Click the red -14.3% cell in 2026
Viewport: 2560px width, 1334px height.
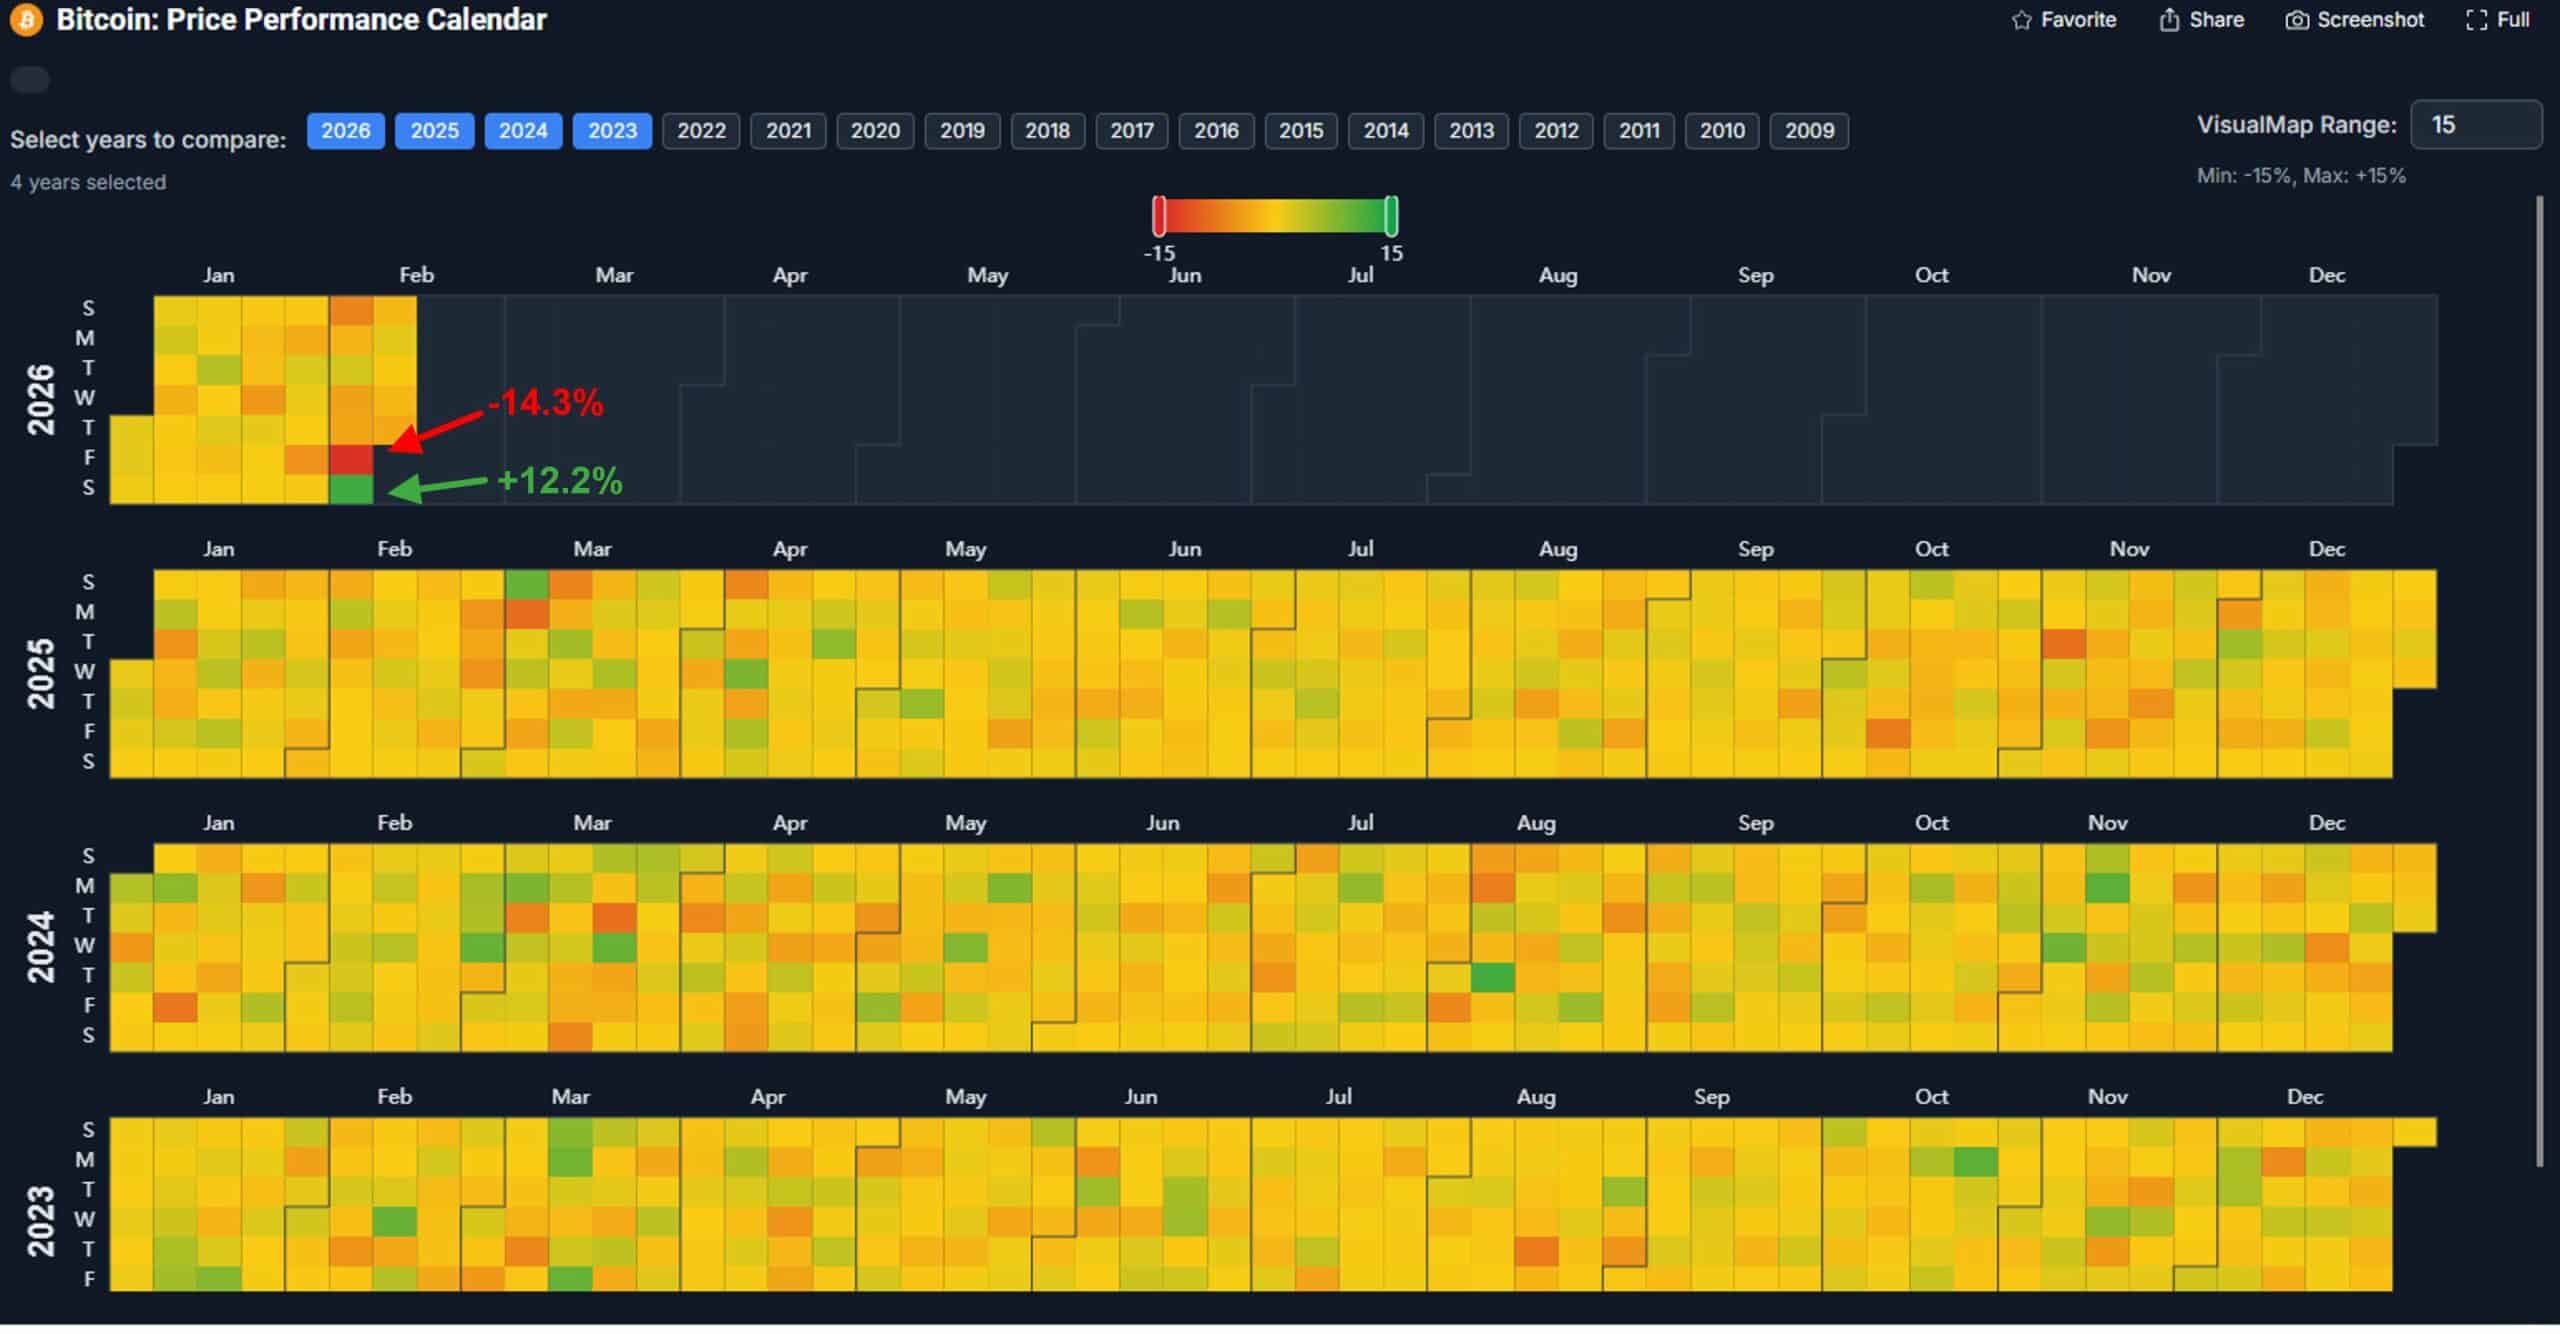click(351, 460)
